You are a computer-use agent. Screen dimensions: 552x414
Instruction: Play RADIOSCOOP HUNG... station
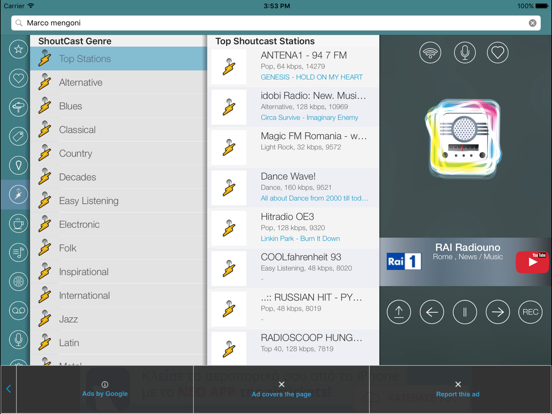294,347
